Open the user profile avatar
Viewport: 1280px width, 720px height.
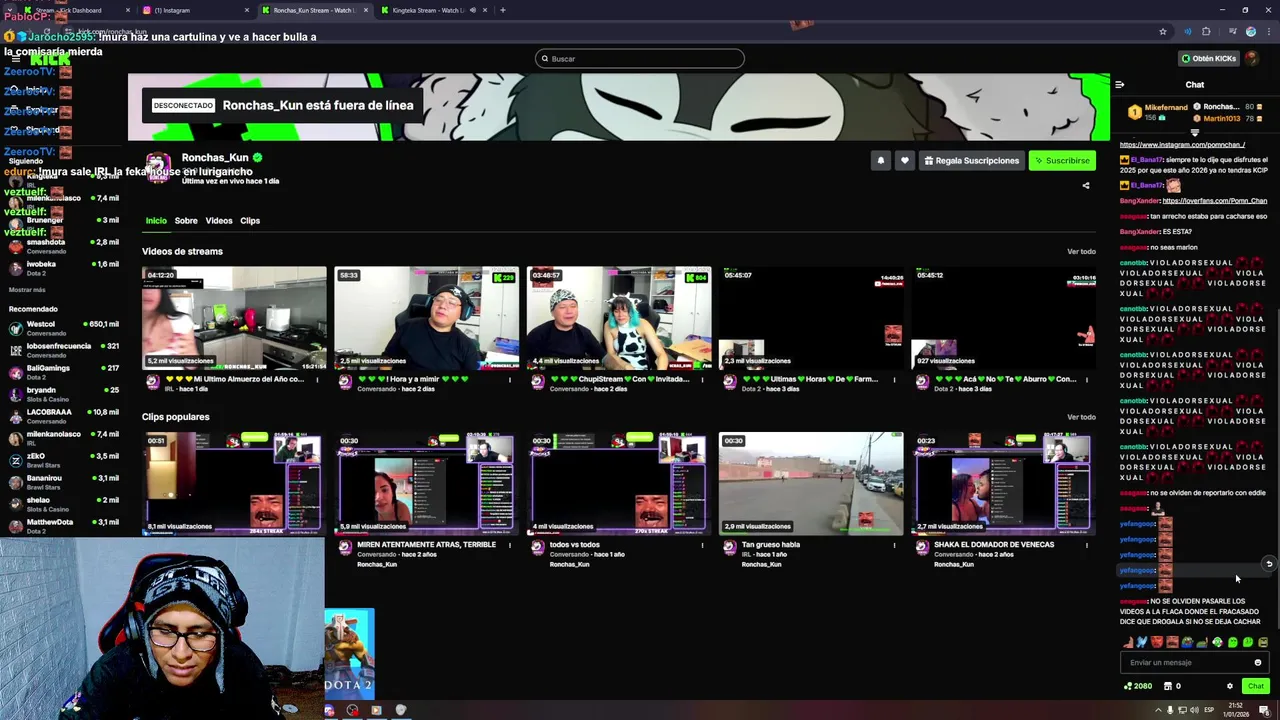pos(1252,58)
